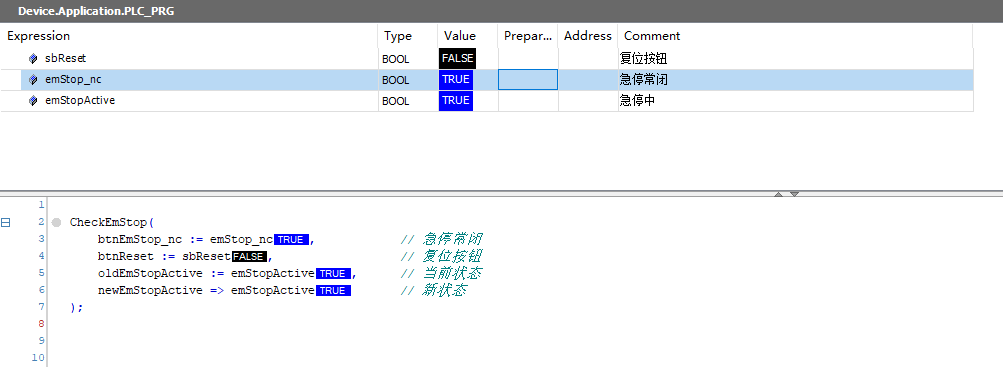Place cursor after closing ); on line 7
Image resolution: width=1003 pixels, height=367 pixels.
[84, 308]
